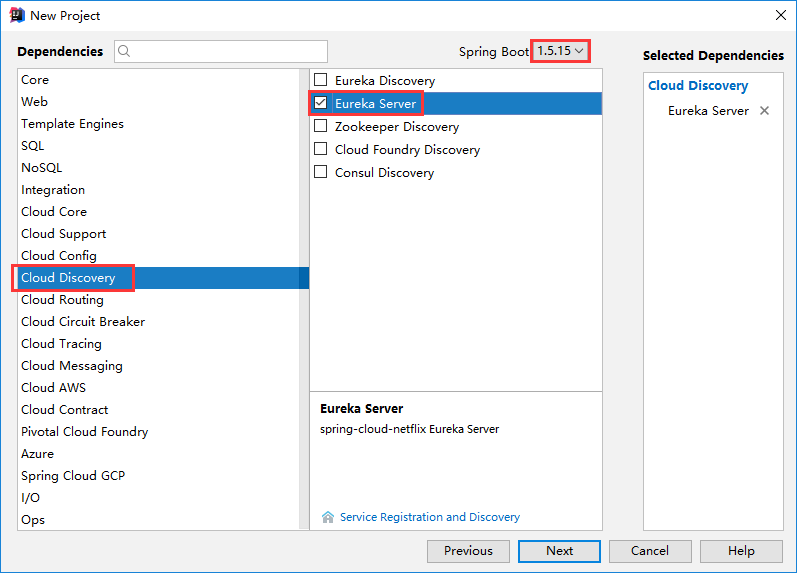This screenshot has height=573, width=797.
Task: Proceed with the Next button
Action: [x=559, y=551]
